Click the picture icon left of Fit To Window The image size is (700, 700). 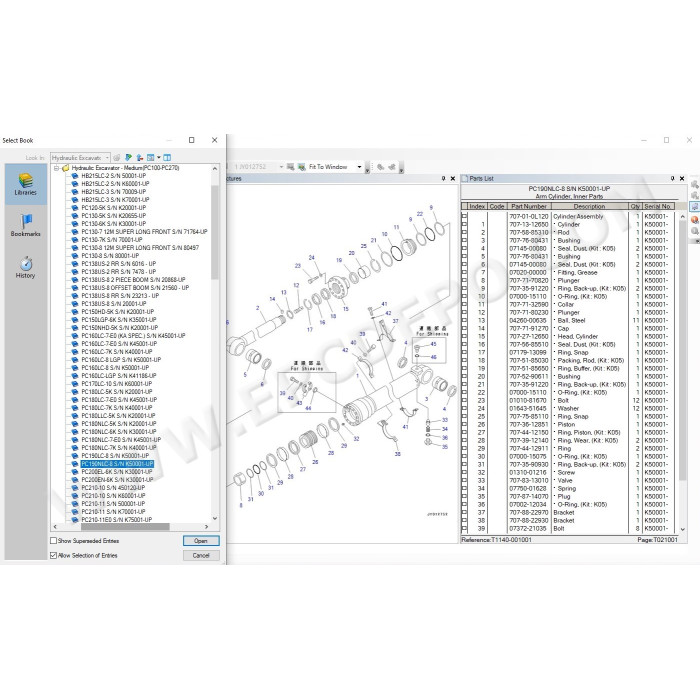(x=302, y=167)
